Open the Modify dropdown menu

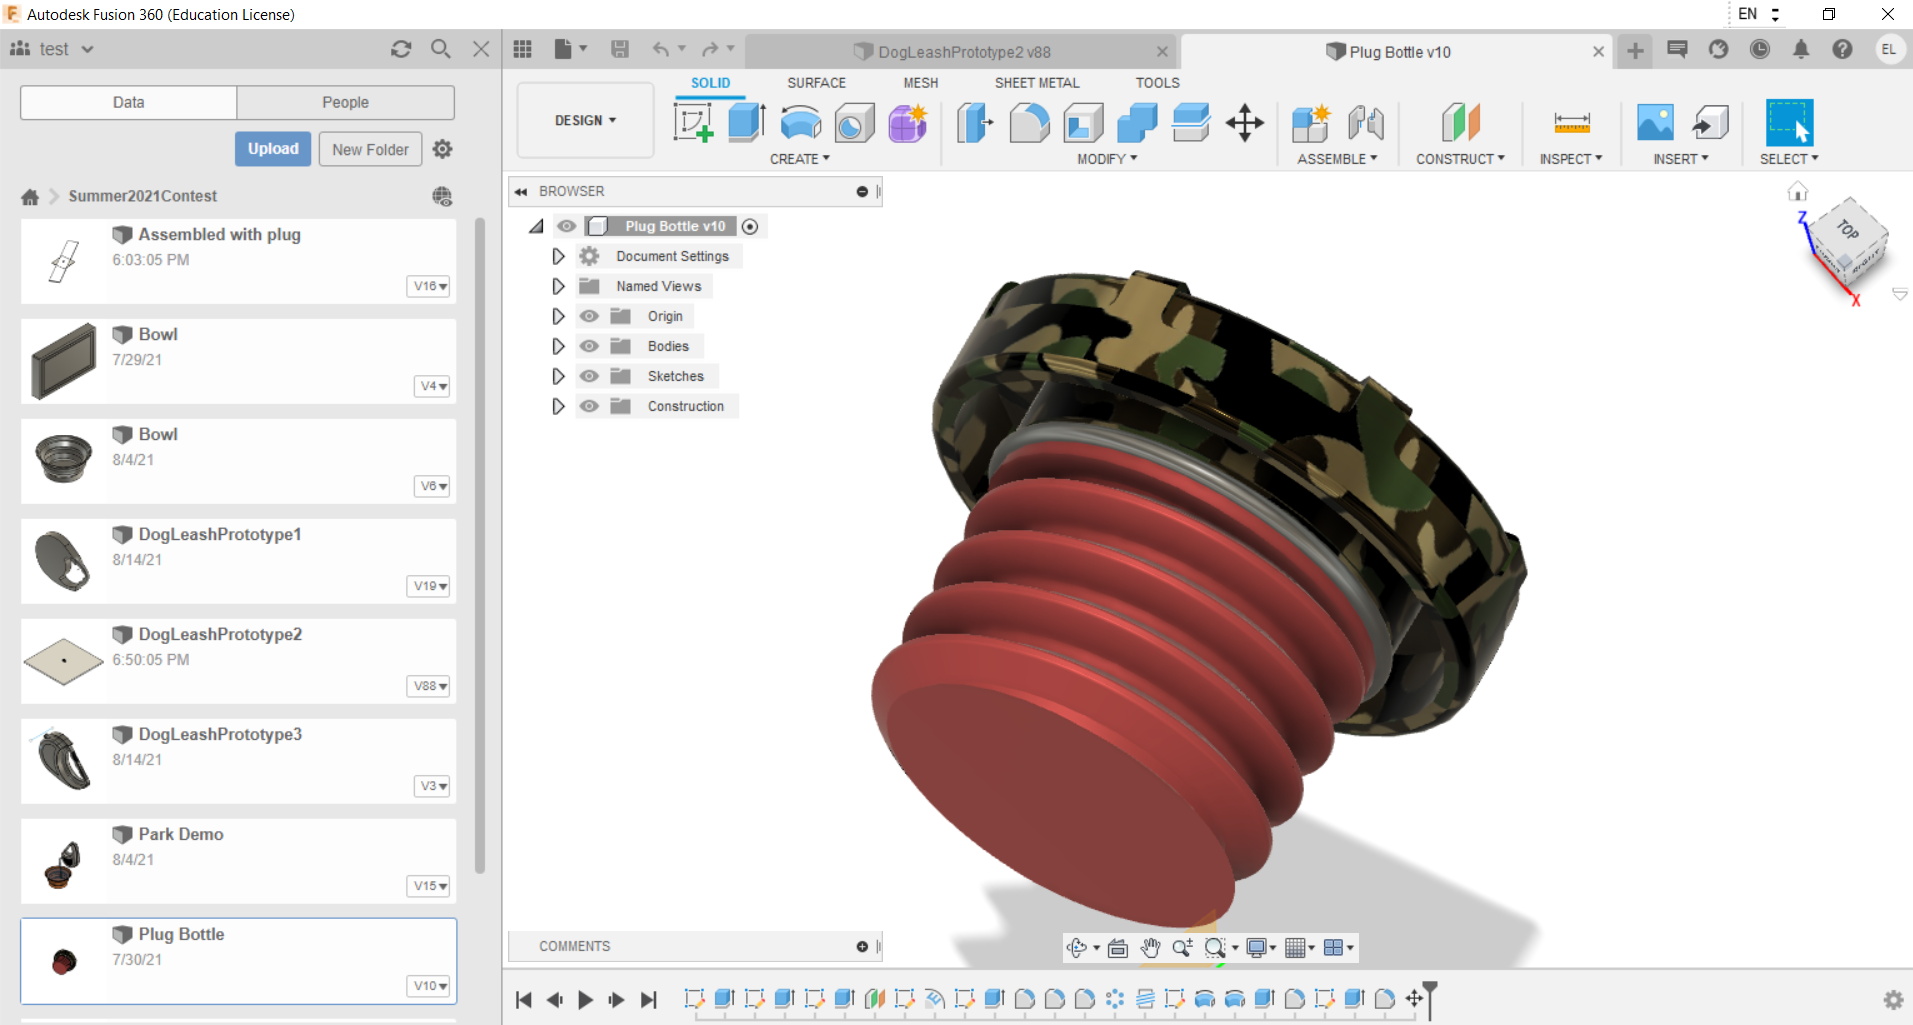coord(1104,158)
